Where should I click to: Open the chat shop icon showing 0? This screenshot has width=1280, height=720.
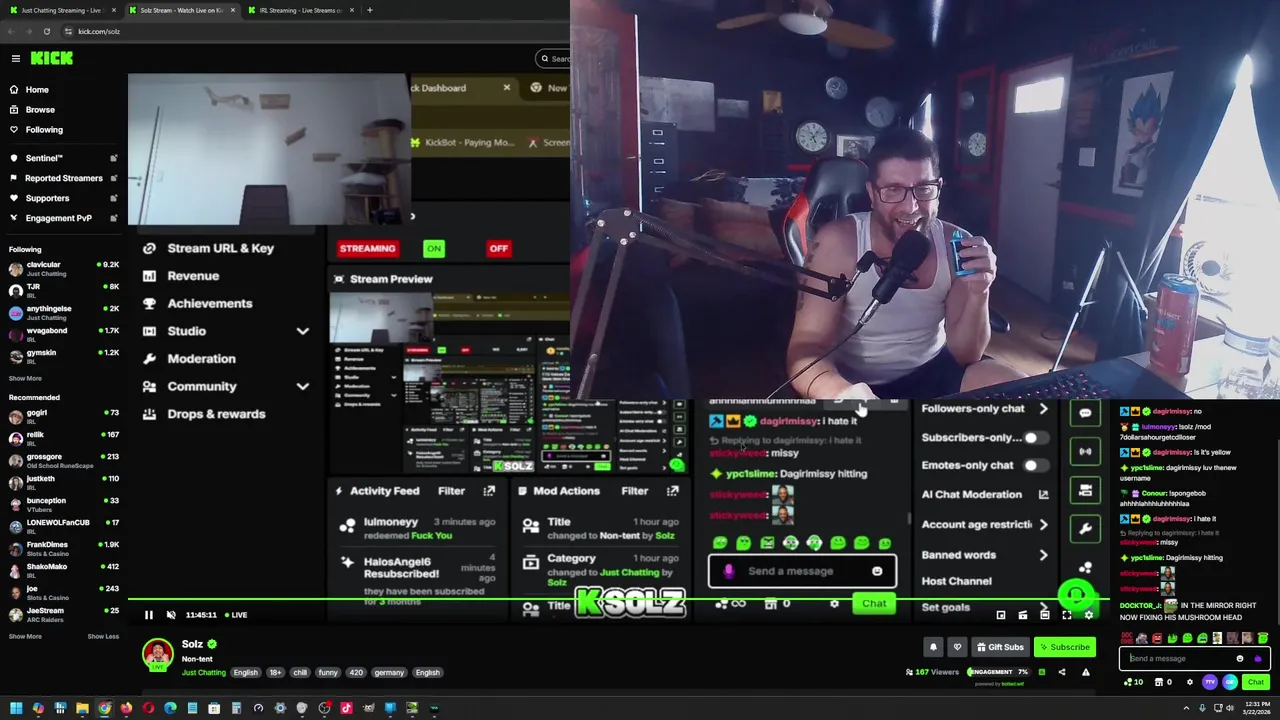pos(1163,682)
